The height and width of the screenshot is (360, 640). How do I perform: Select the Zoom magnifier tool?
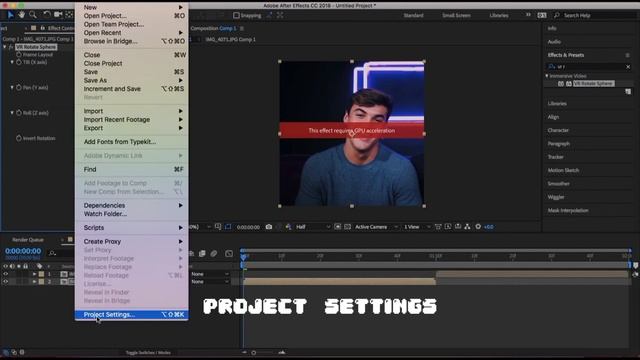pyautogui.click(x=33, y=15)
